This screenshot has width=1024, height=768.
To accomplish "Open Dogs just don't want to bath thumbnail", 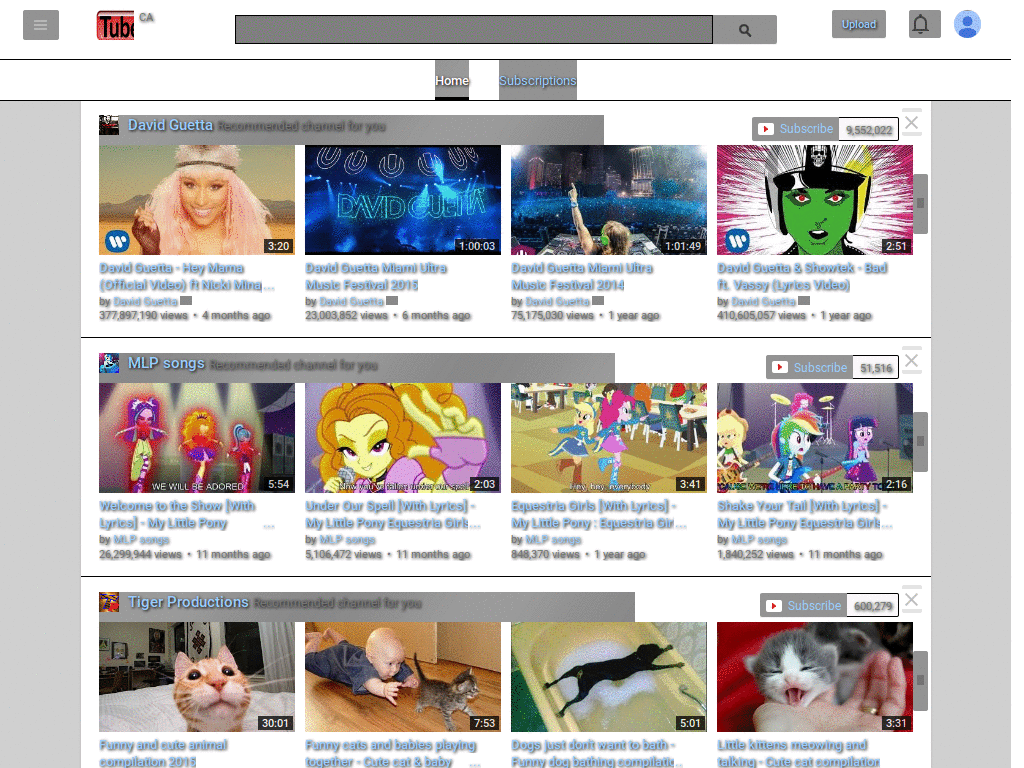I will click(609, 677).
